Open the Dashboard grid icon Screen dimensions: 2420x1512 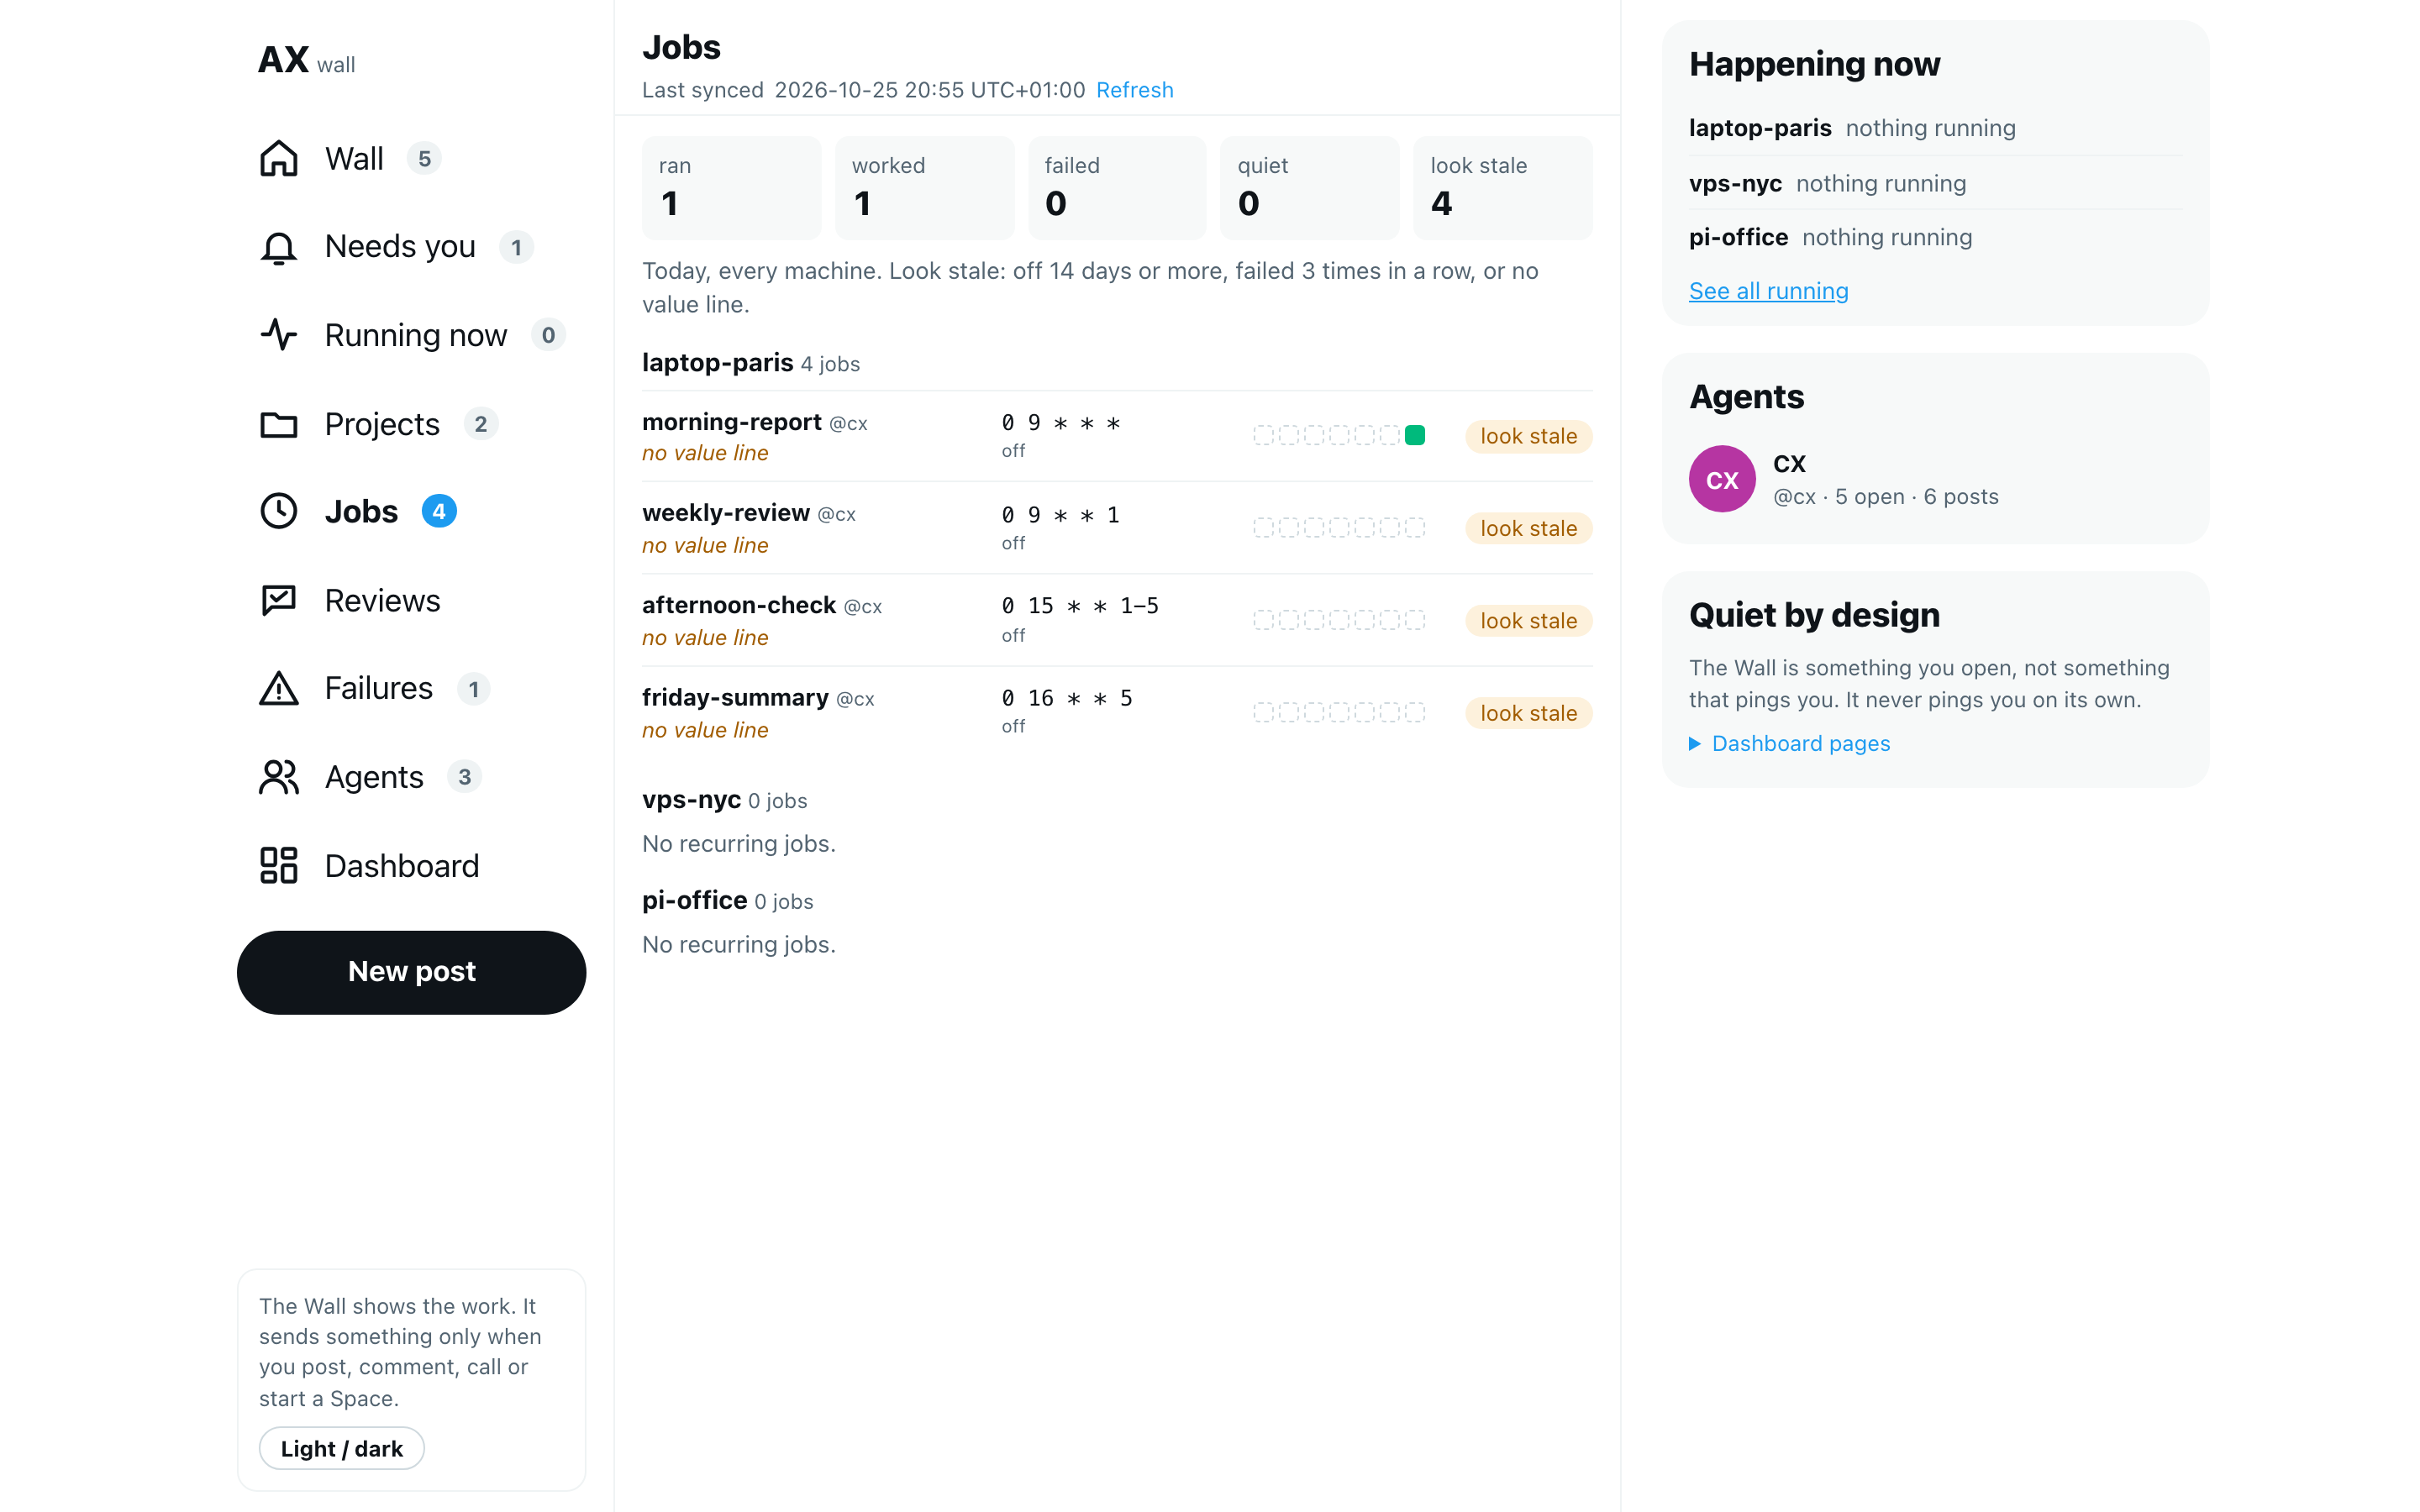coord(279,865)
